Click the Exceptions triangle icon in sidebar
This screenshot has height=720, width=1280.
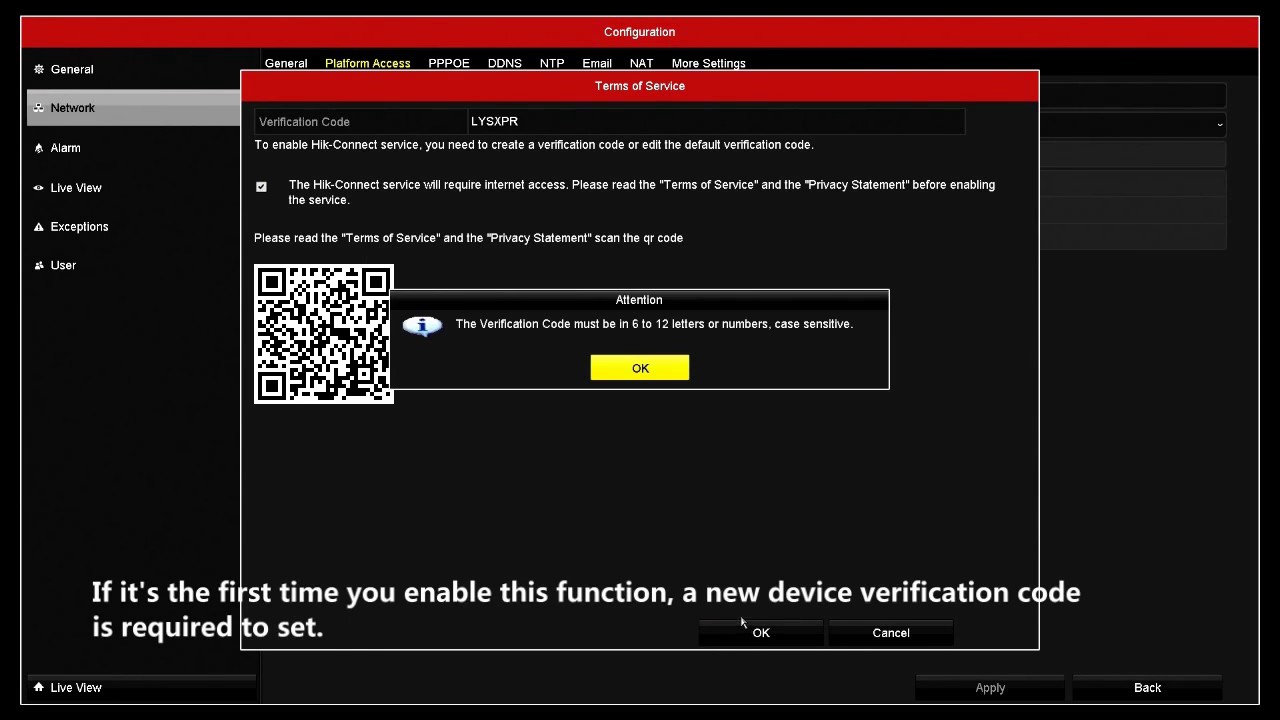coord(39,227)
